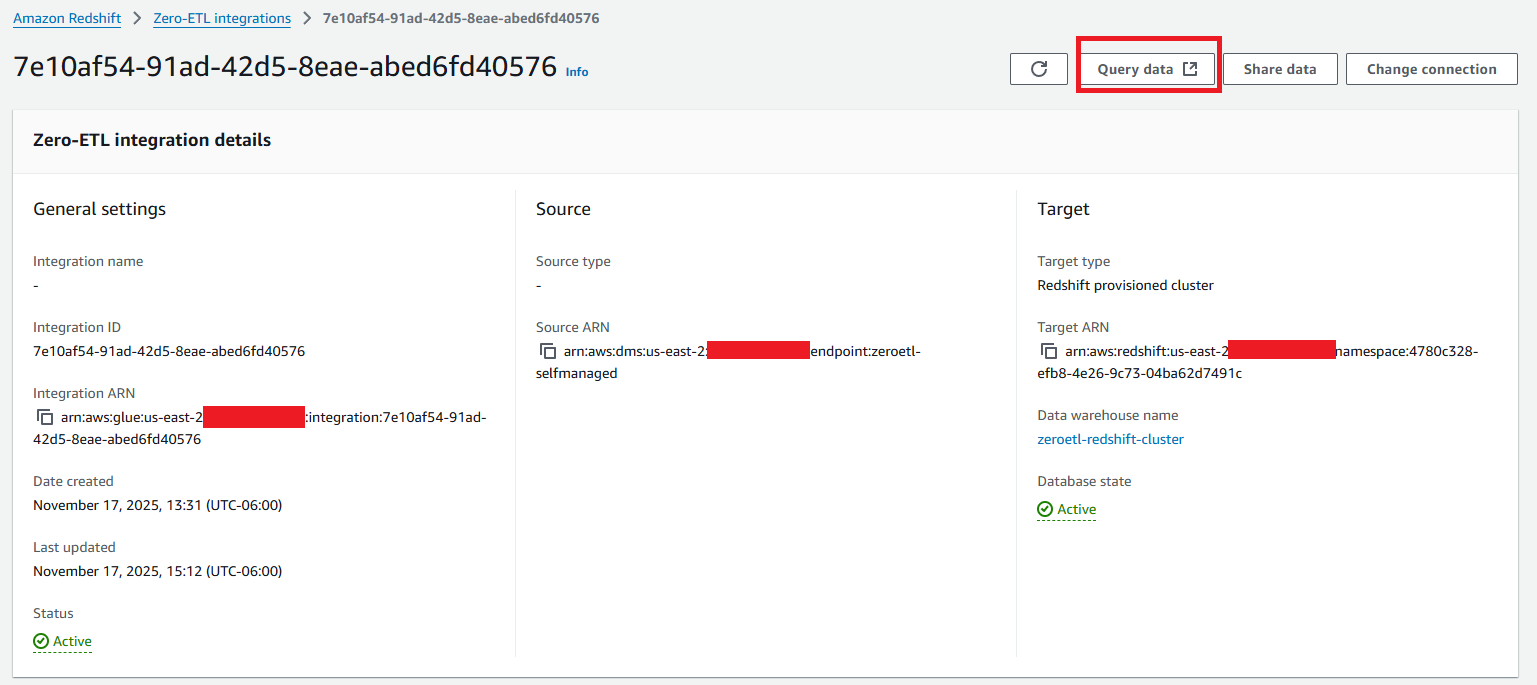
Task: Click the breadcrumb current integration ID text
Action: coord(461,18)
